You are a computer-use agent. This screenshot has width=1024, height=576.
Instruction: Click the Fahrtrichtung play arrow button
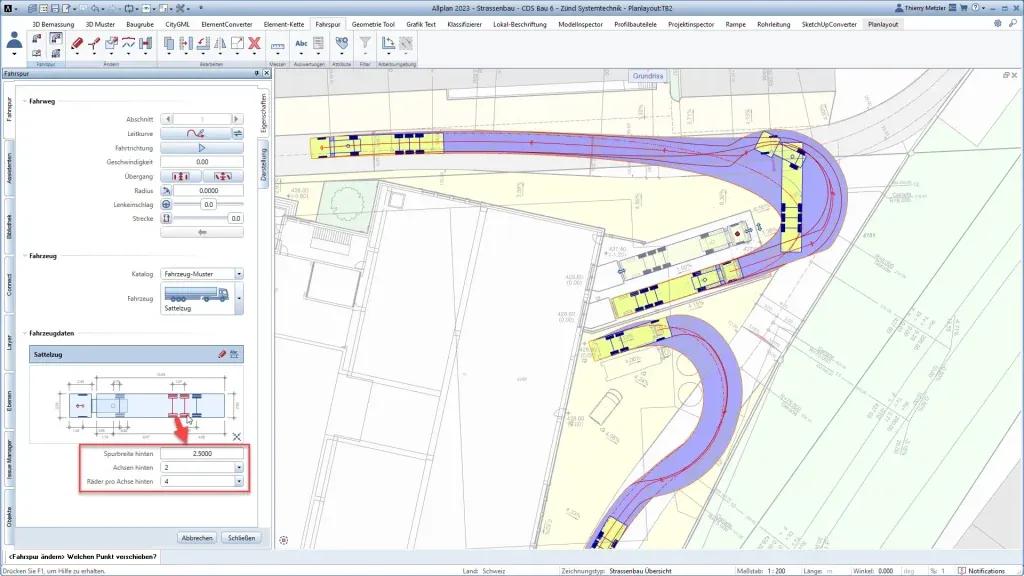pos(201,147)
